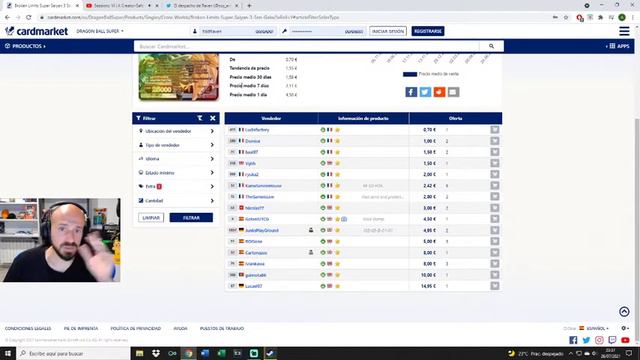Add the 4,50 € offer to cart
Screen dimensions: 640x360
[495, 219]
